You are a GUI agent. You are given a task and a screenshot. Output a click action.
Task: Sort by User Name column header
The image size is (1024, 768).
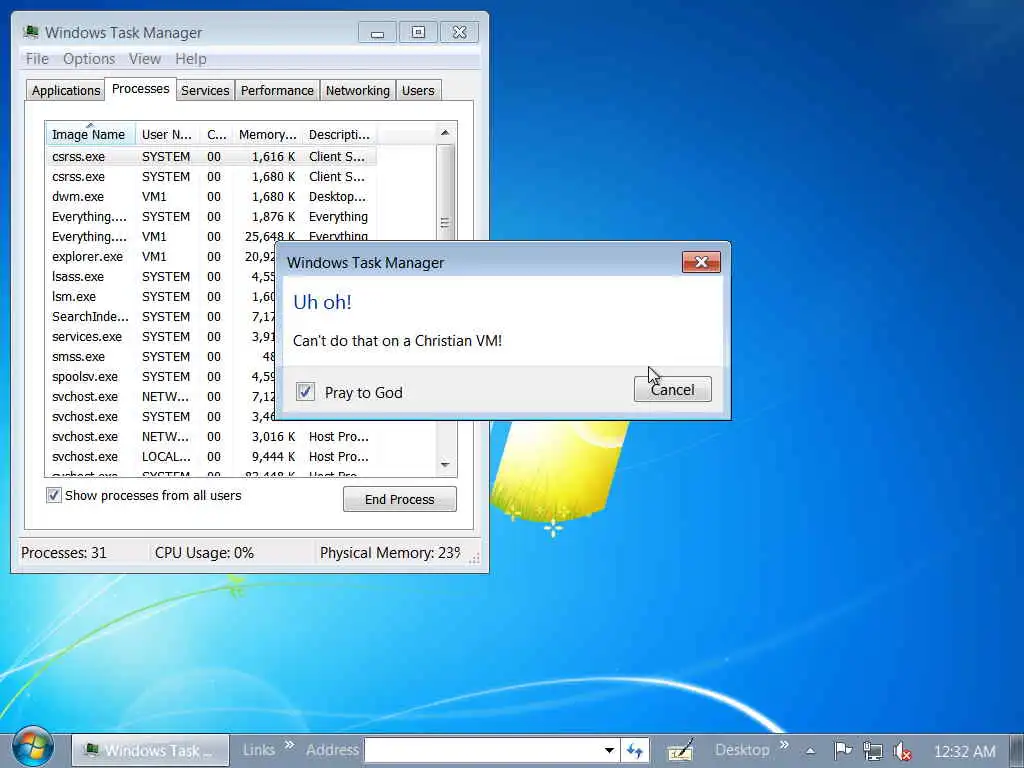click(167, 134)
